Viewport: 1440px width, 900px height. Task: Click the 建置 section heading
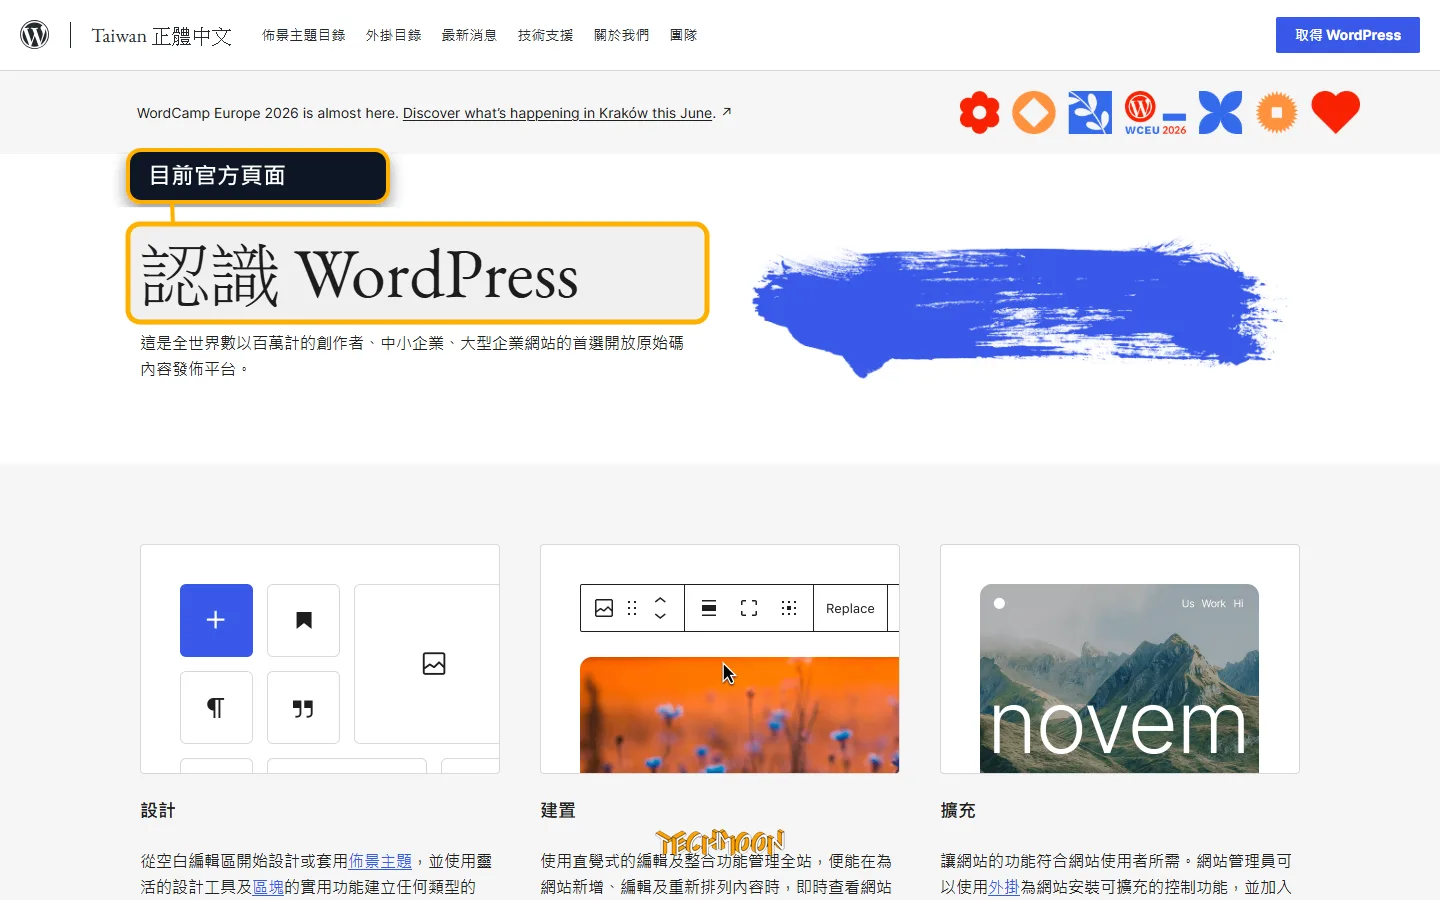tap(558, 810)
